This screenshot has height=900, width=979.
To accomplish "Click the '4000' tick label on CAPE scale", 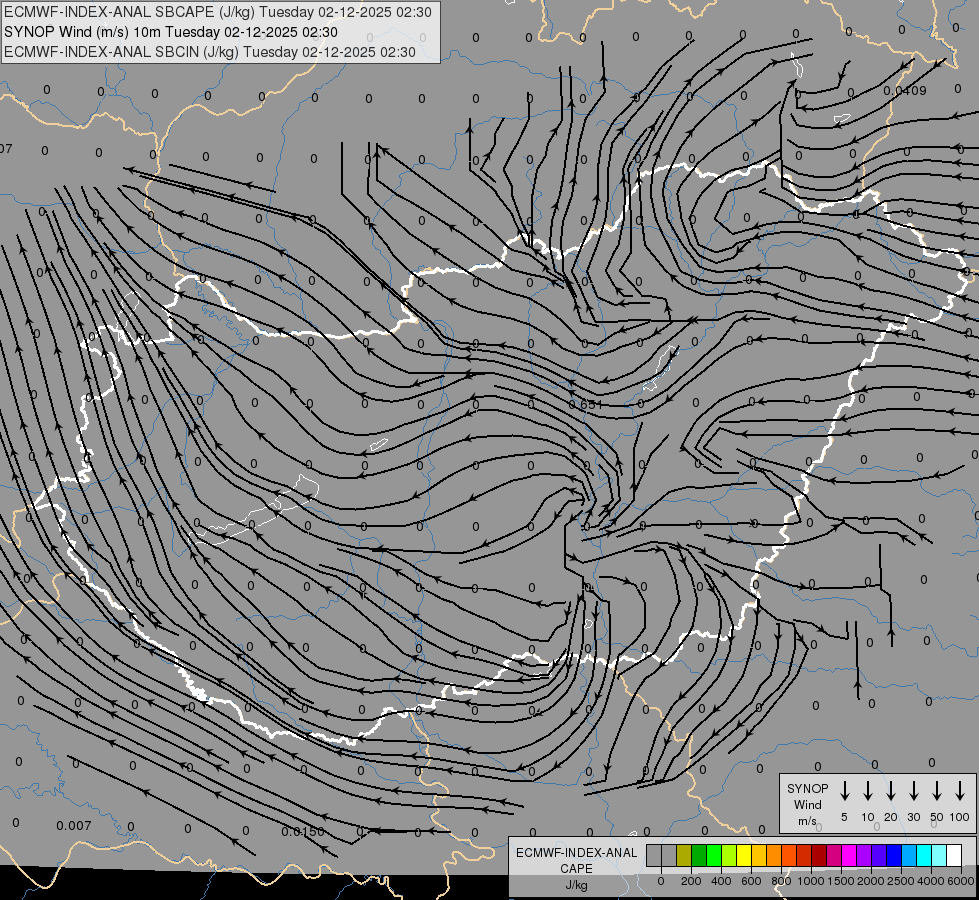I will (x=931, y=881).
